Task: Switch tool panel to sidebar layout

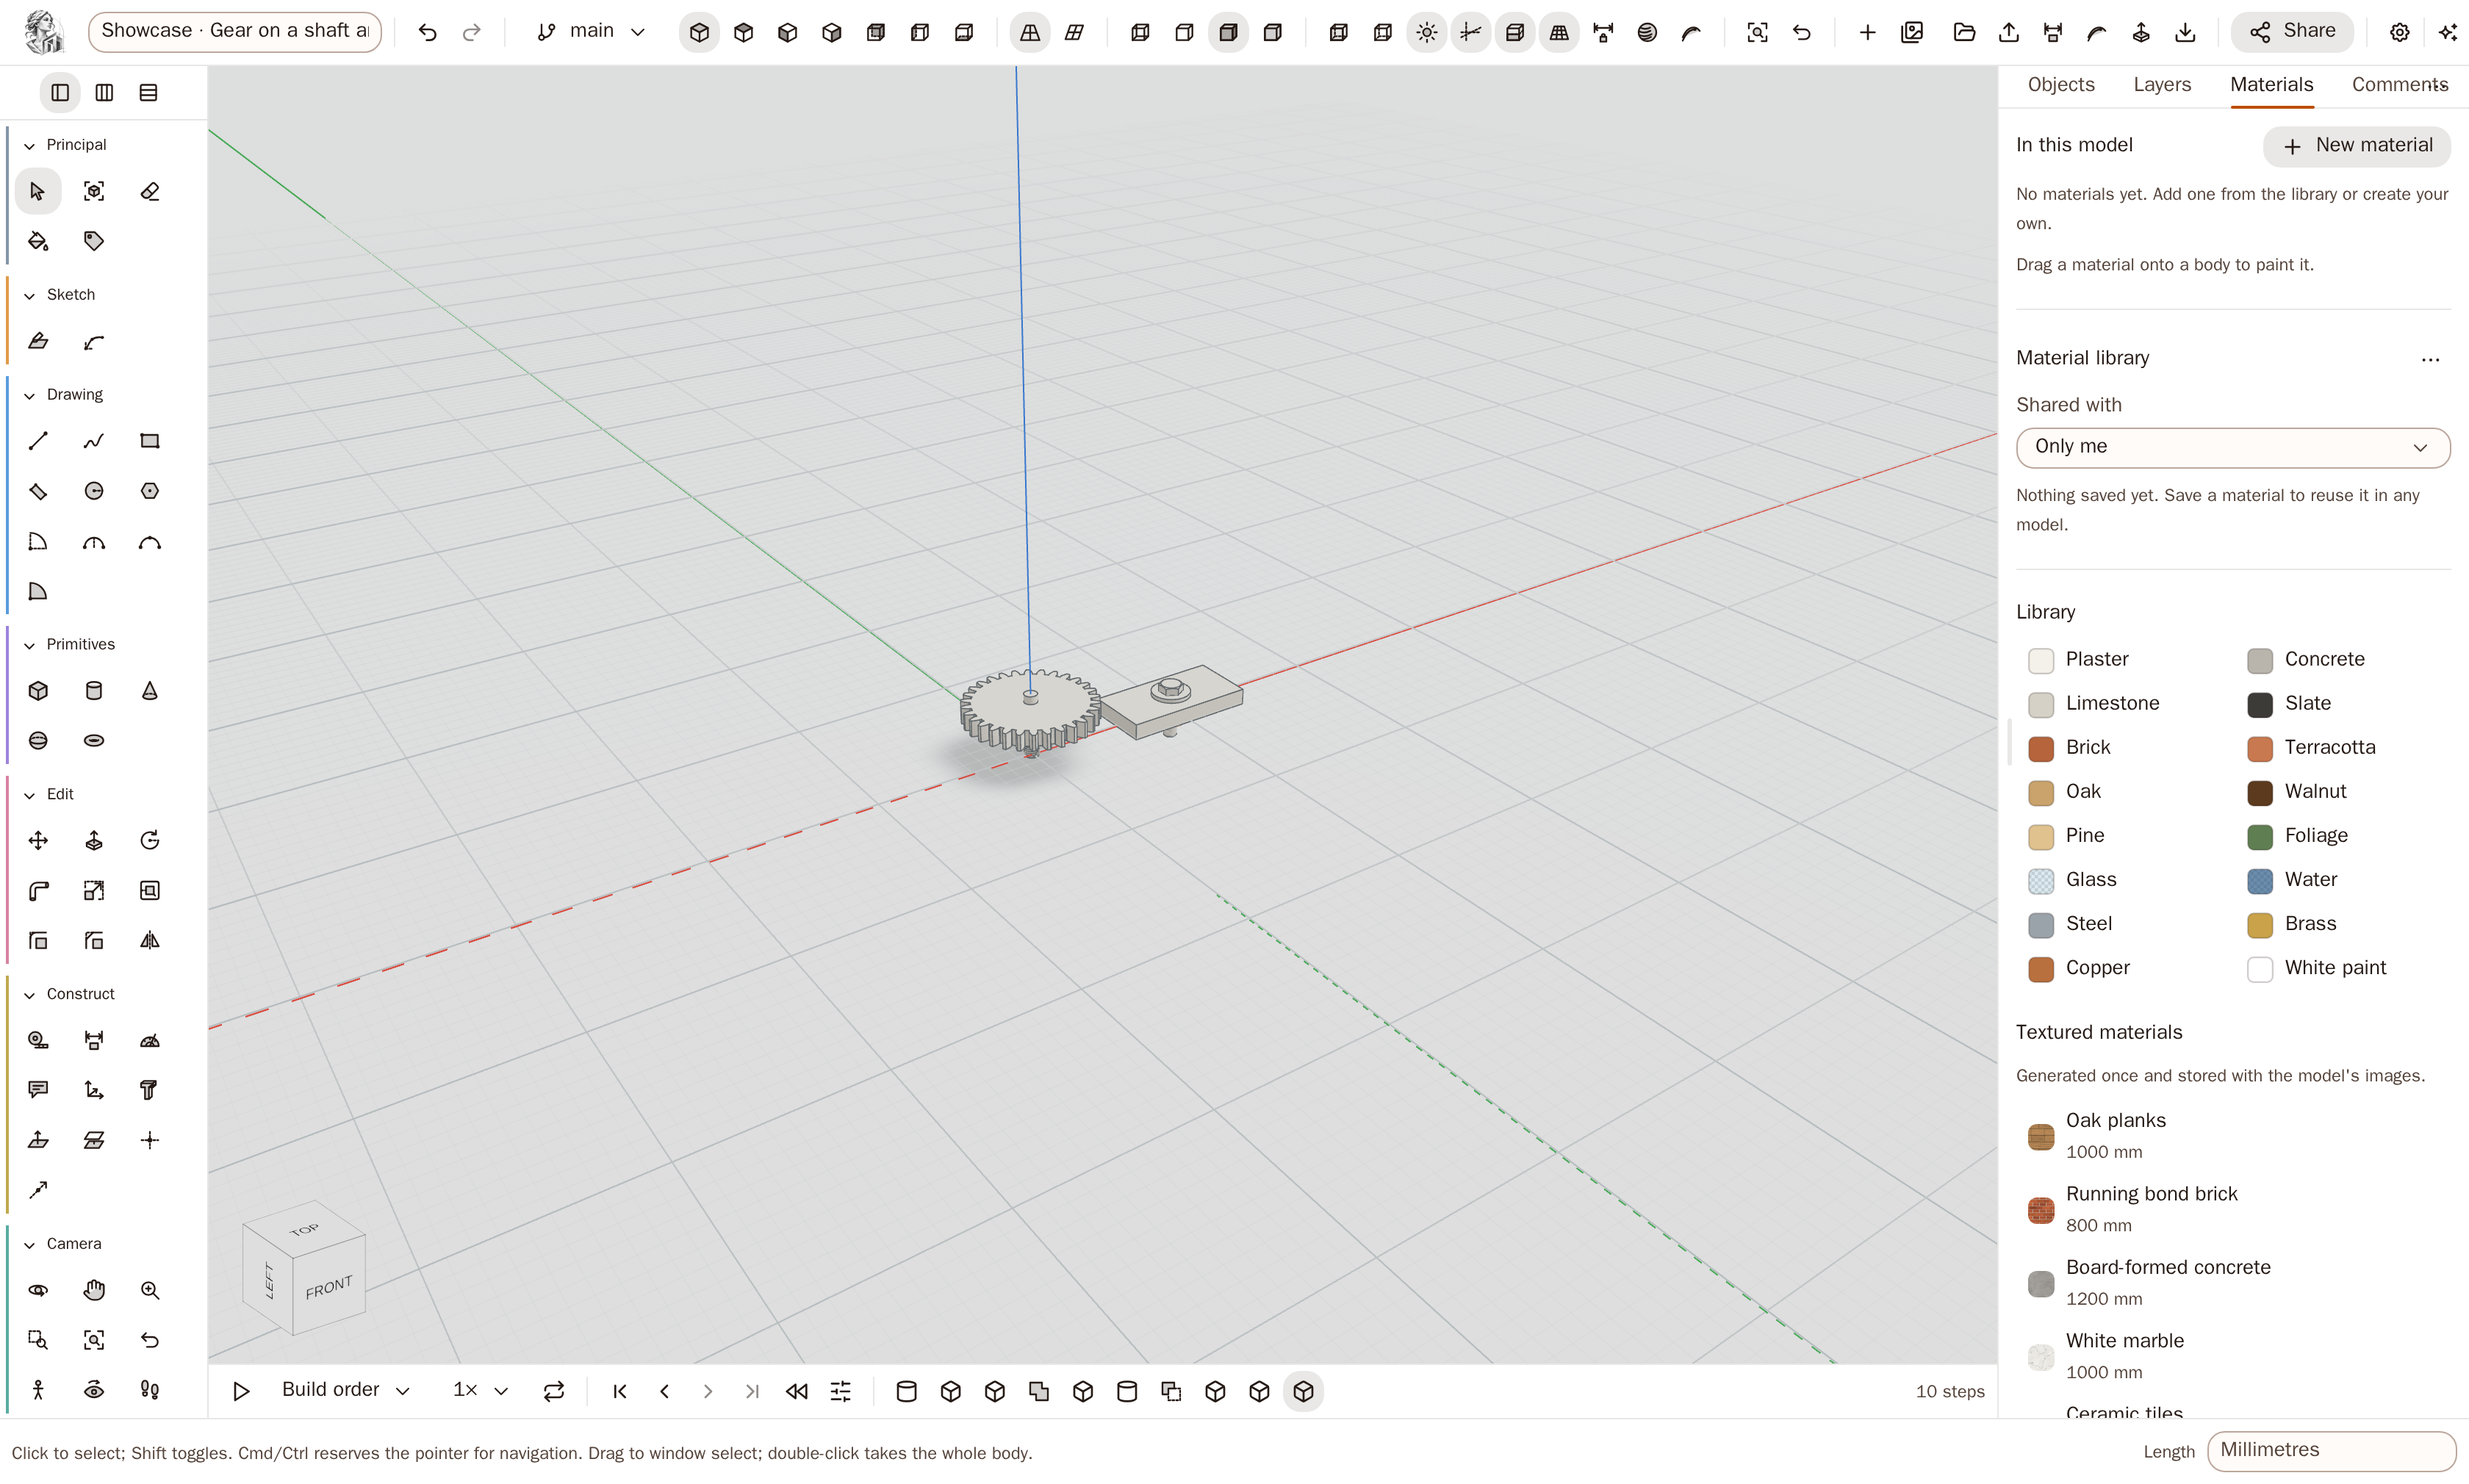Action: click(60, 93)
